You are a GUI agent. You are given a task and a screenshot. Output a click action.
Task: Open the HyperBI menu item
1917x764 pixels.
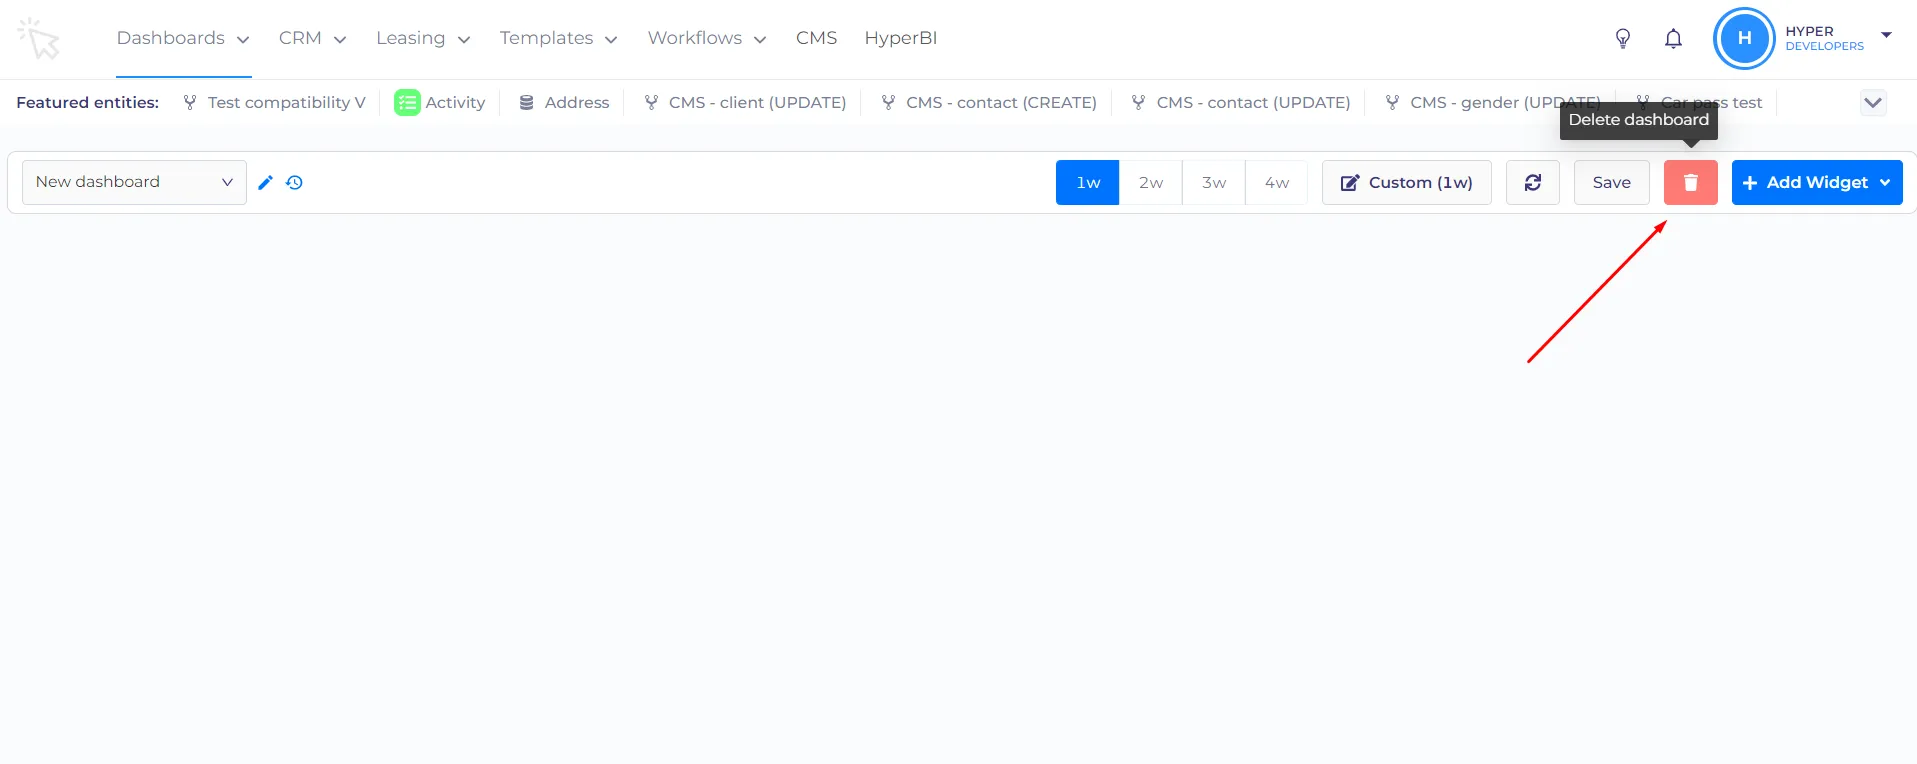click(901, 38)
